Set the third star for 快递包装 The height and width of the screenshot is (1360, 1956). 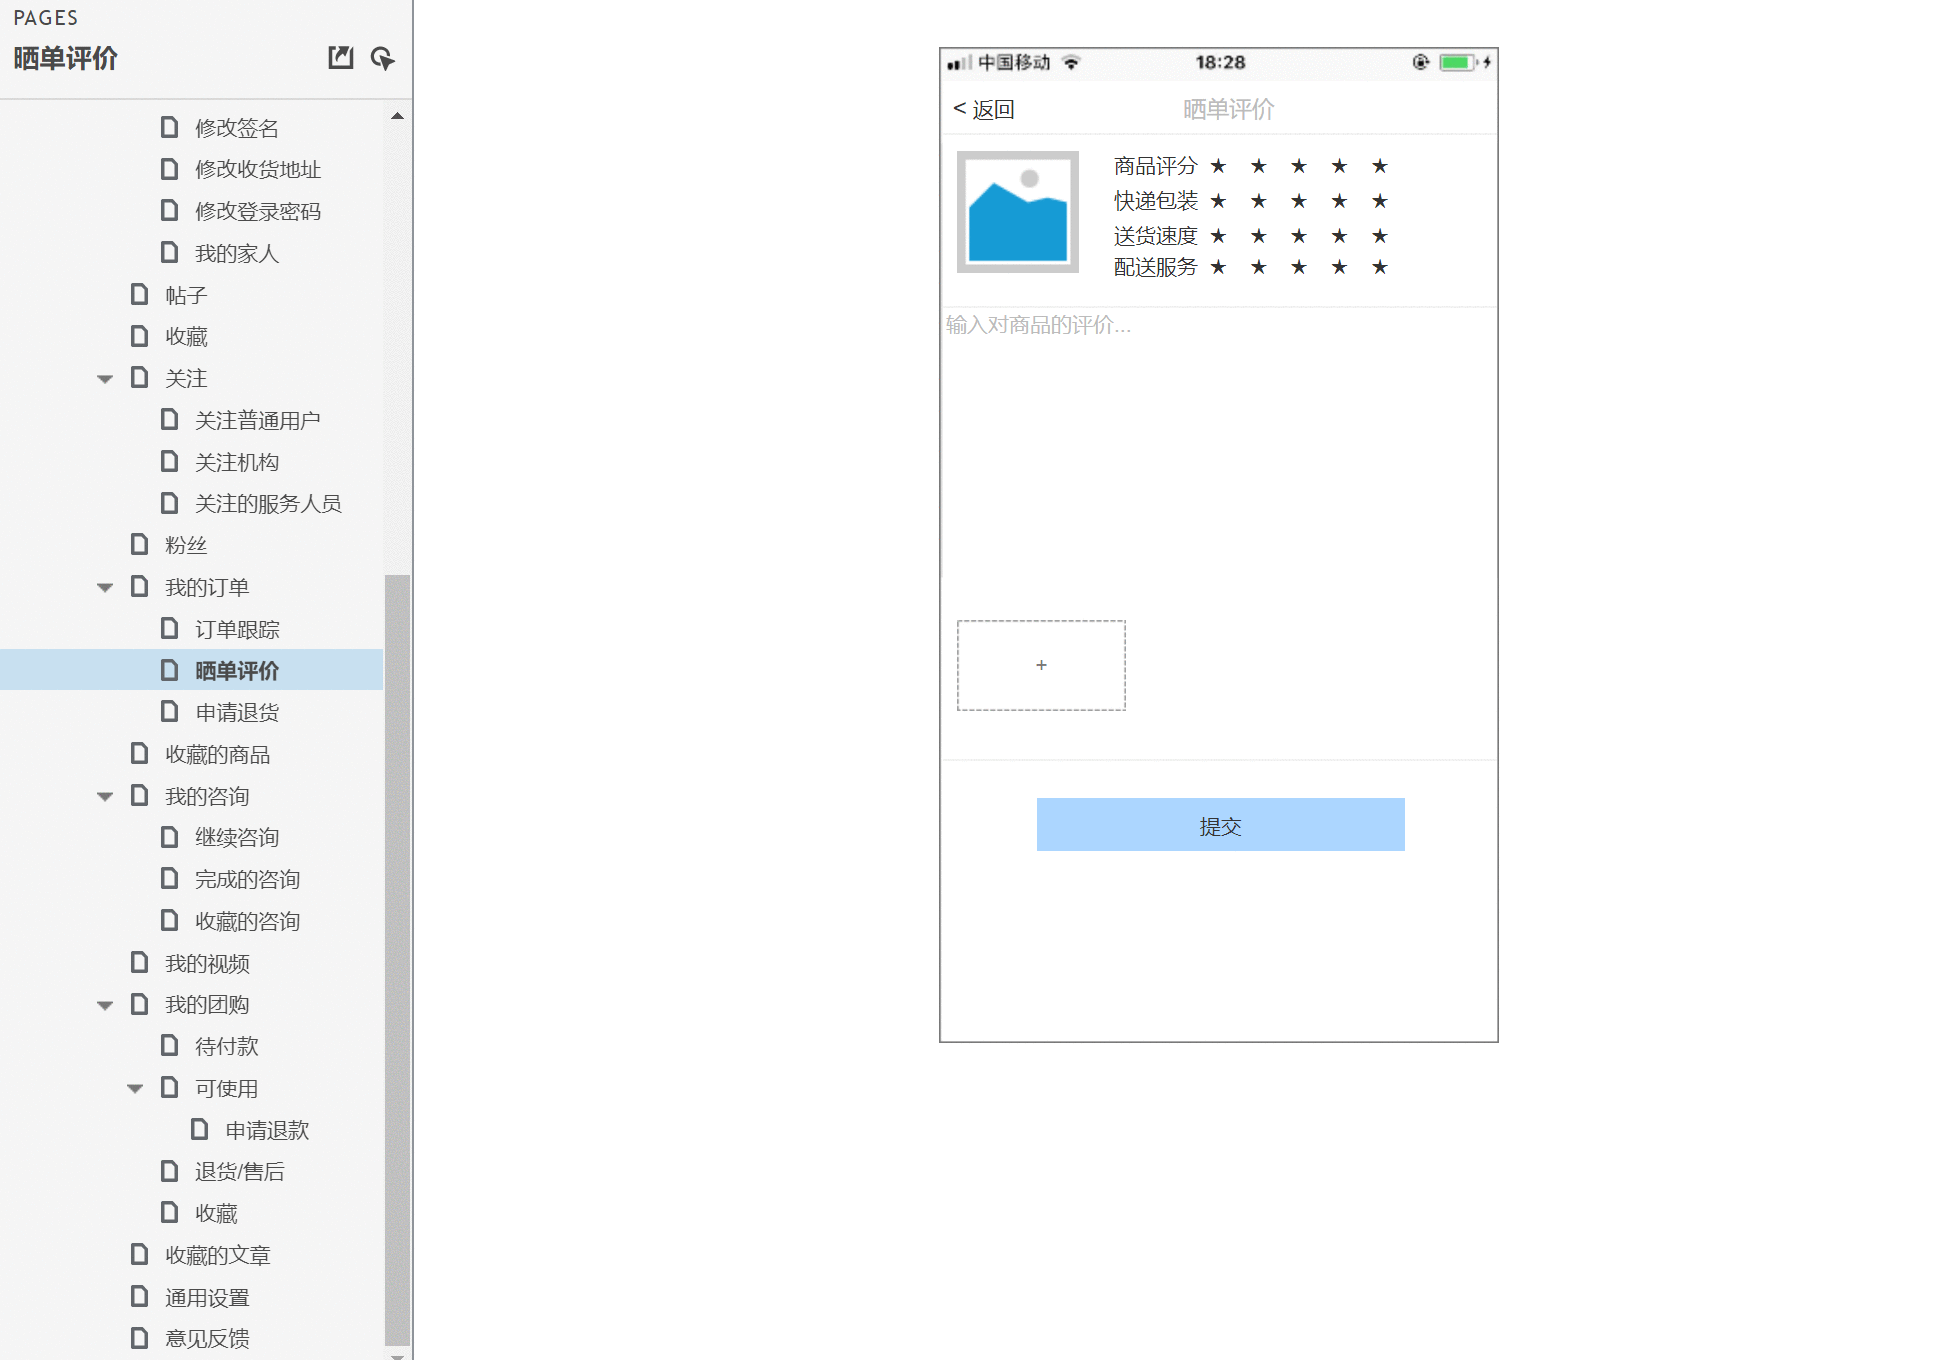(1299, 201)
